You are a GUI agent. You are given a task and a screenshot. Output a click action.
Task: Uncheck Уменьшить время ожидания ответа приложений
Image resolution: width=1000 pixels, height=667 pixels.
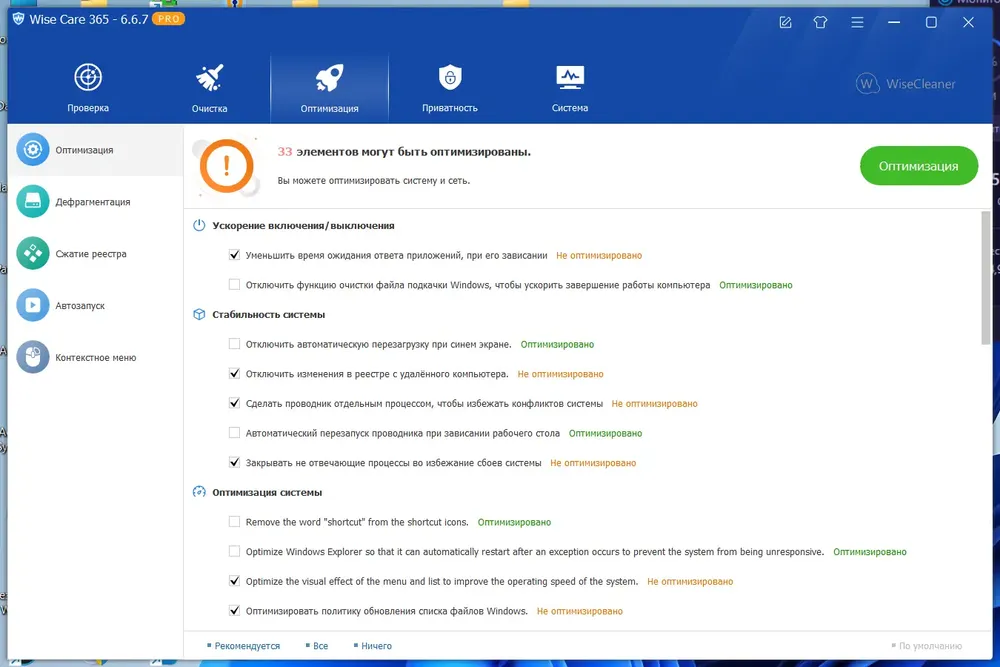[x=235, y=256]
